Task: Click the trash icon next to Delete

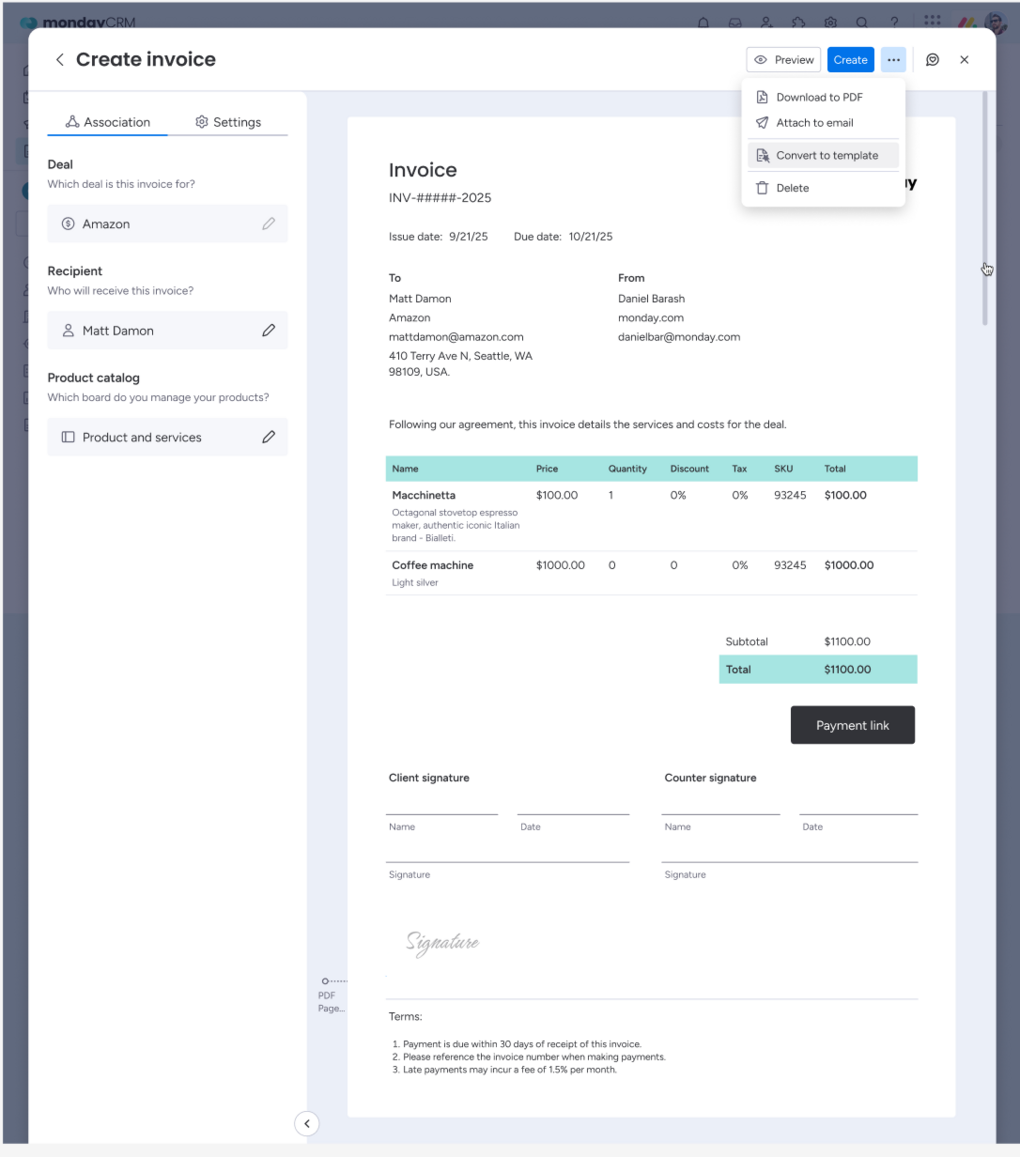Action: [762, 188]
